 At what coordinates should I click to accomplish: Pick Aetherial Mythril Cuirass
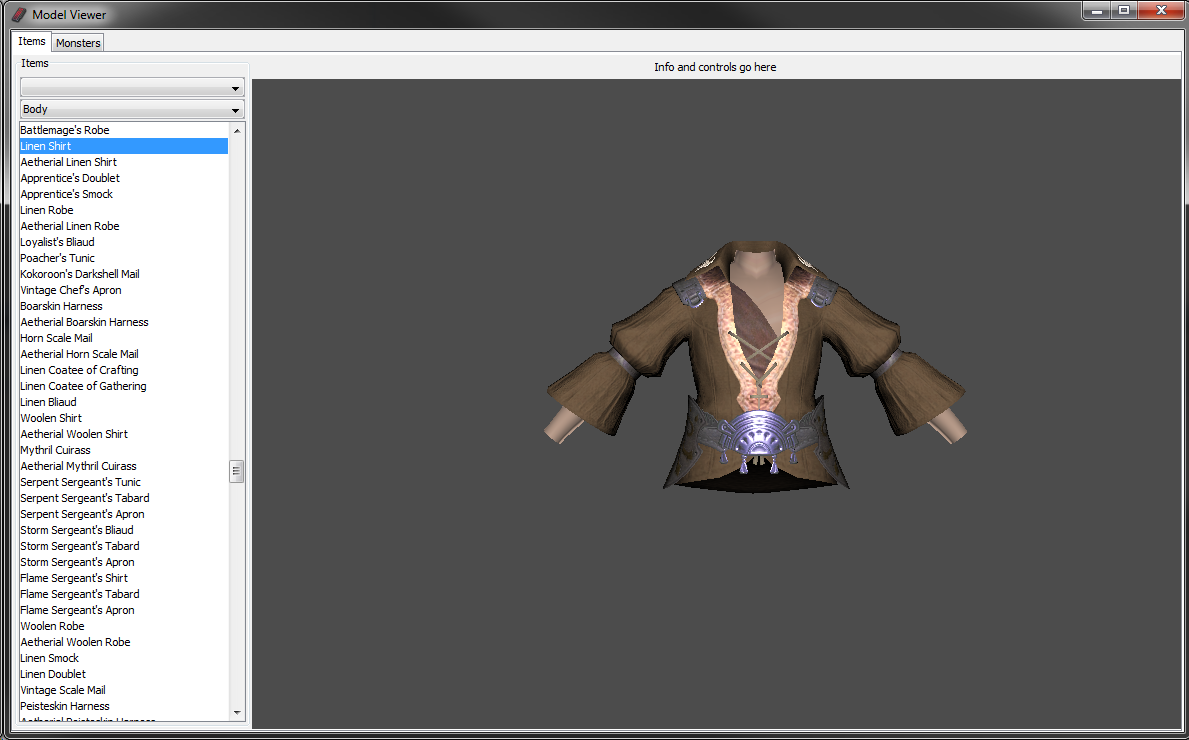[x=124, y=466]
